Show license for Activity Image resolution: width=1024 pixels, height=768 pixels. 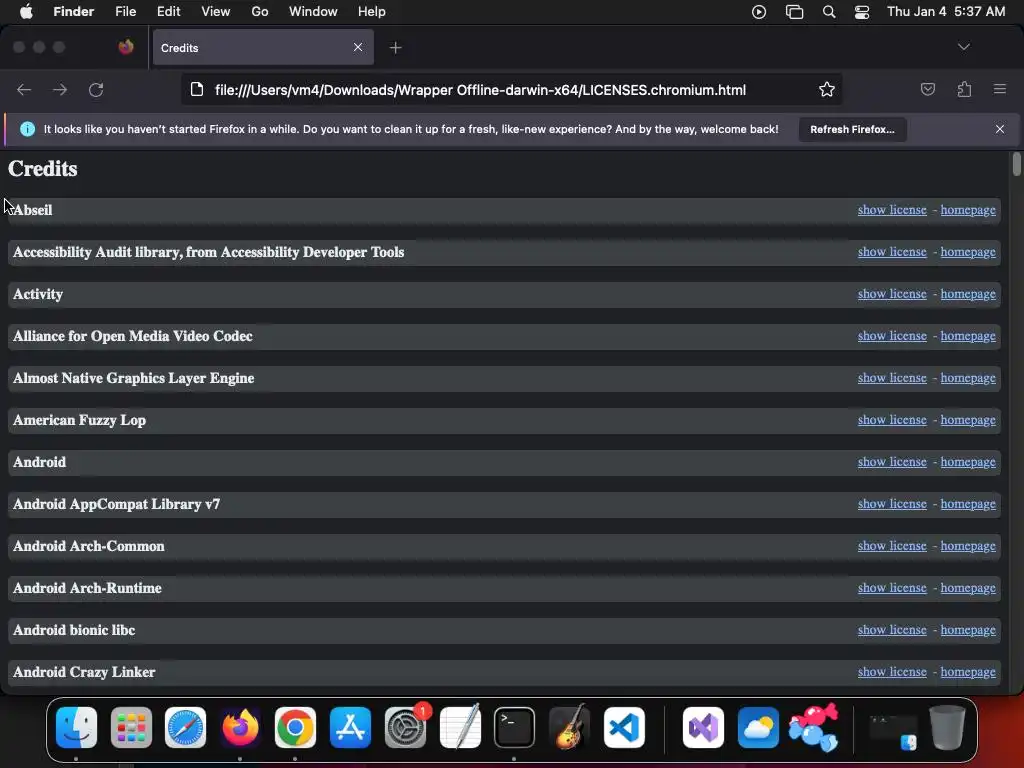pos(892,294)
